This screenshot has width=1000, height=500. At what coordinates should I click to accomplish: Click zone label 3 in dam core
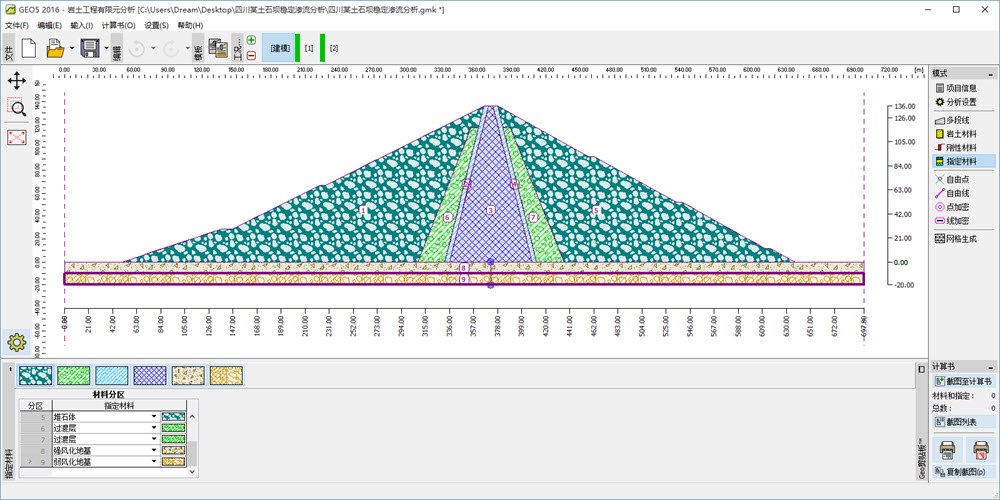click(490, 210)
